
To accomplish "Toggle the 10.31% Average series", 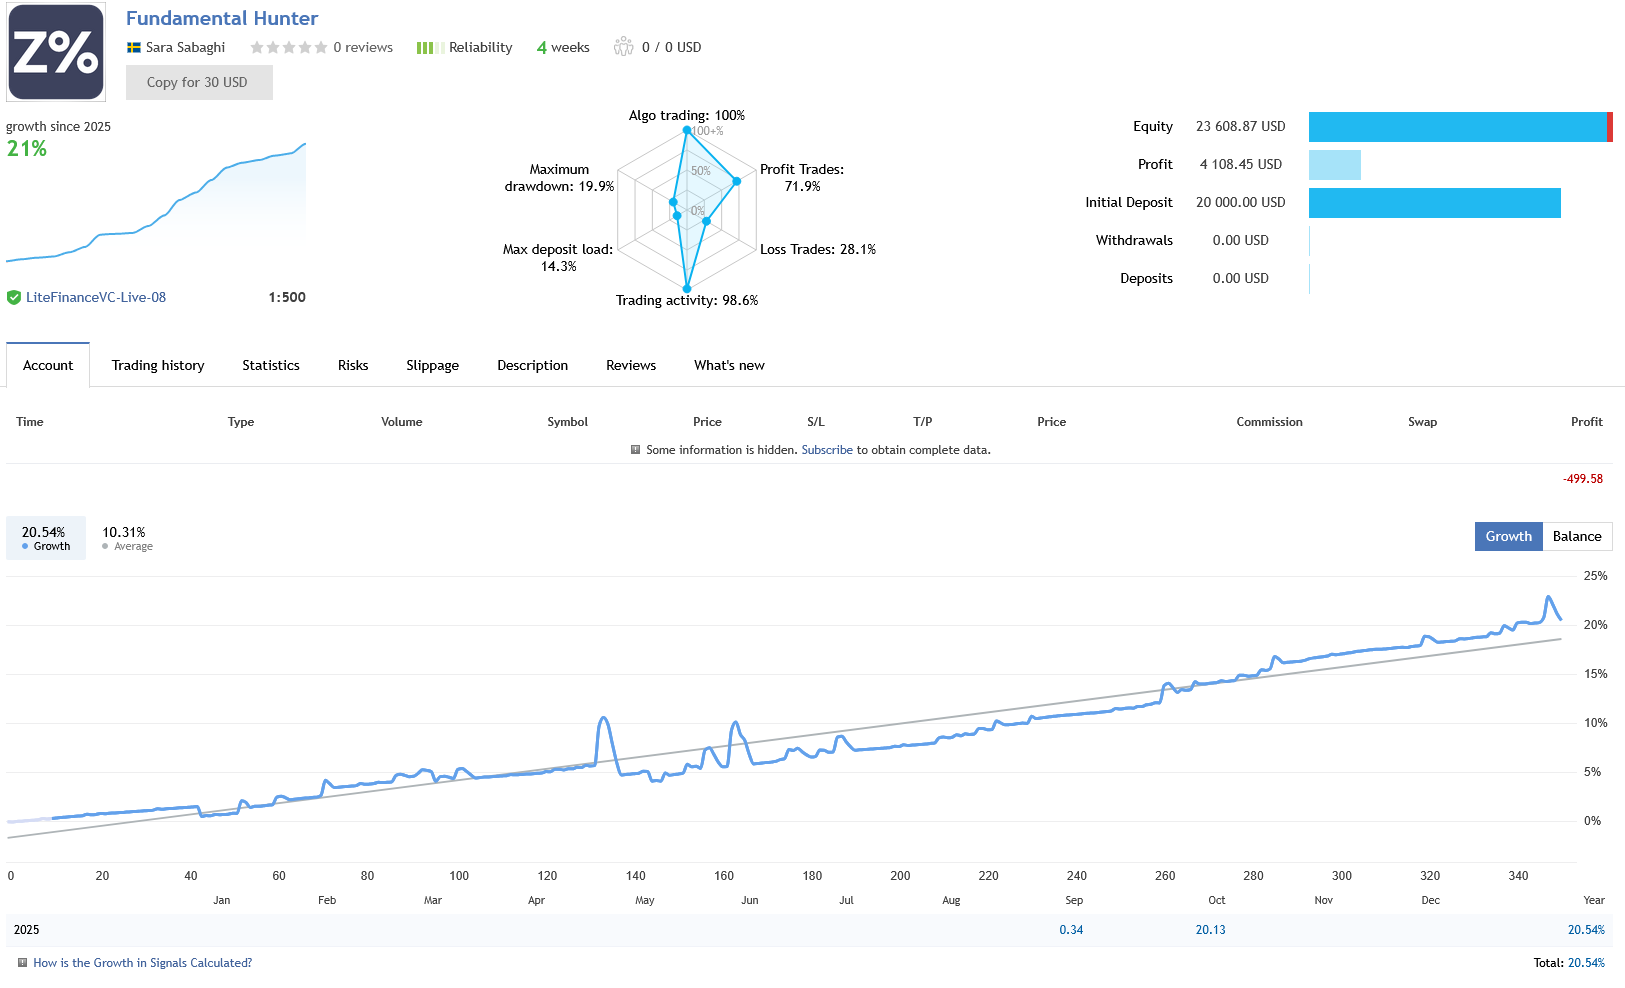I will [126, 538].
